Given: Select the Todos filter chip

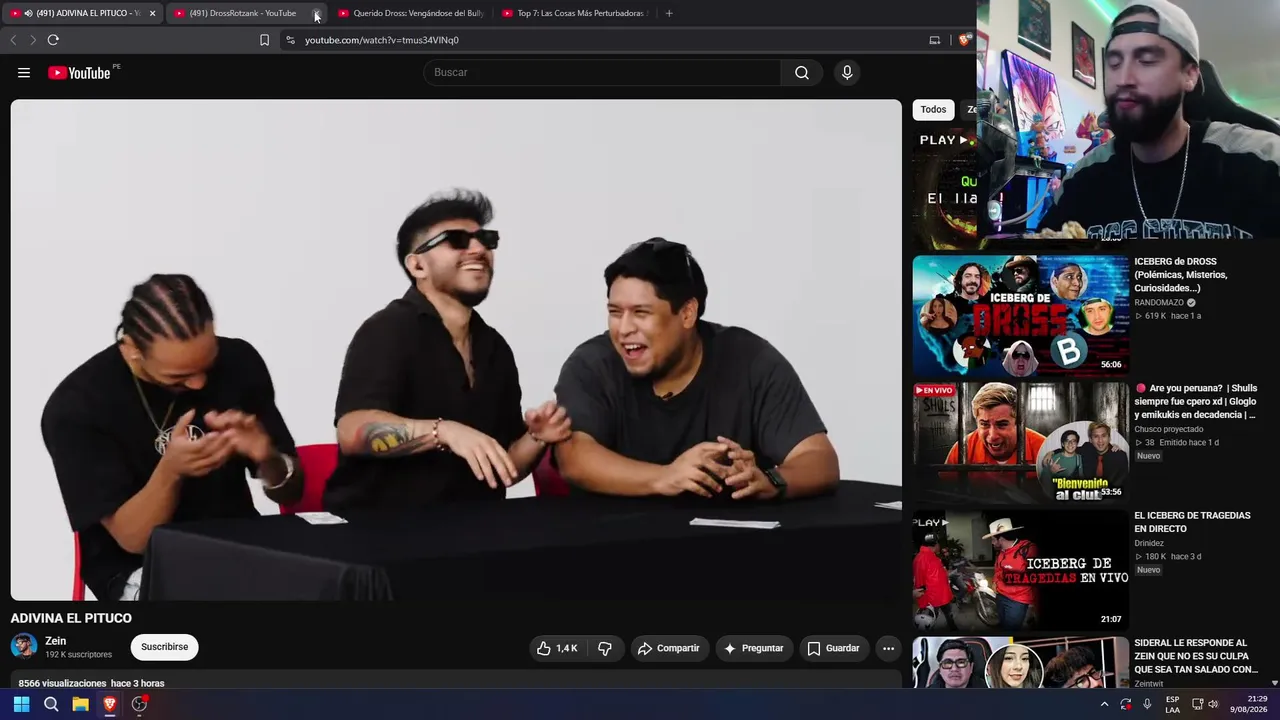Looking at the screenshot, I should (933, 110).
